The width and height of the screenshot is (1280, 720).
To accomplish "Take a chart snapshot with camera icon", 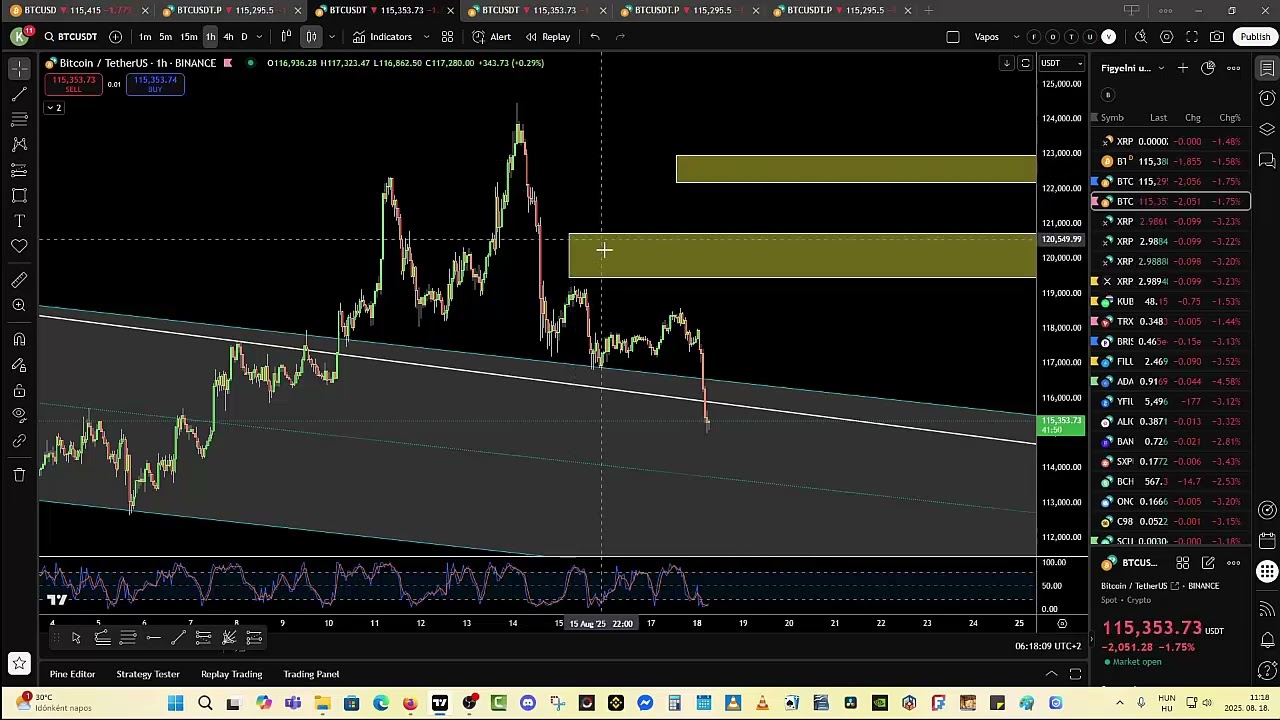I will pos(1217,37).
